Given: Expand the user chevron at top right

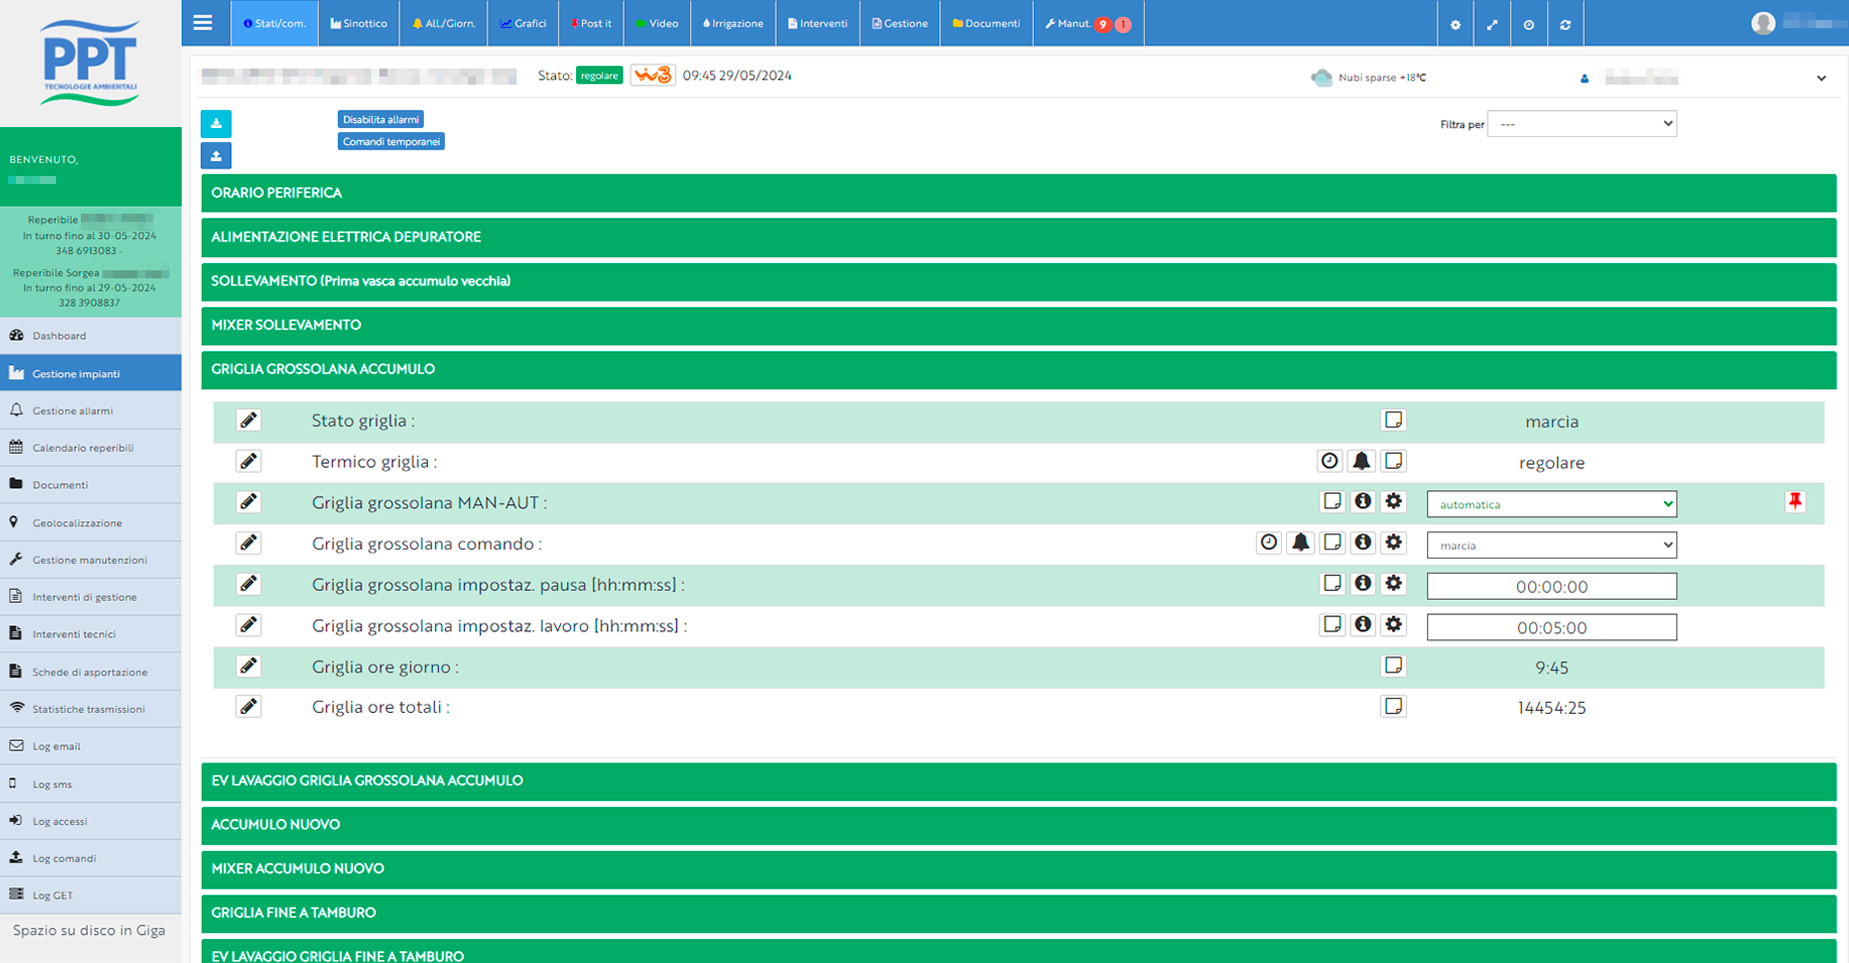Looking at the screenshot, I should point(1821,78).
